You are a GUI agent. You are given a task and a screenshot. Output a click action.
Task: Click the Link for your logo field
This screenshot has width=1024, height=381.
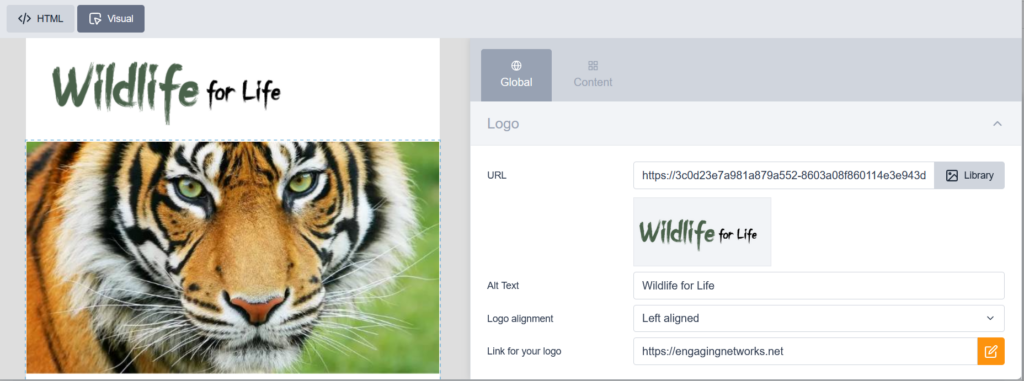click(x=805, y=352)
